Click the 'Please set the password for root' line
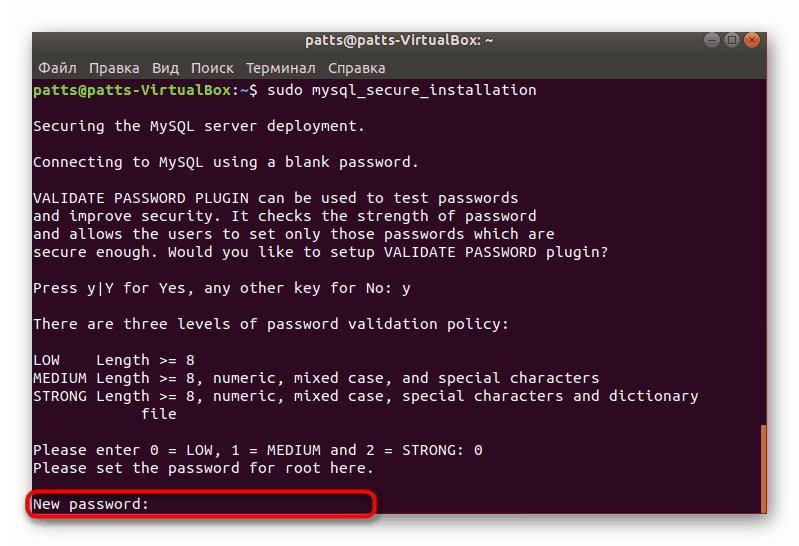Viewport: 799px width, 546px height. [203, 469]
